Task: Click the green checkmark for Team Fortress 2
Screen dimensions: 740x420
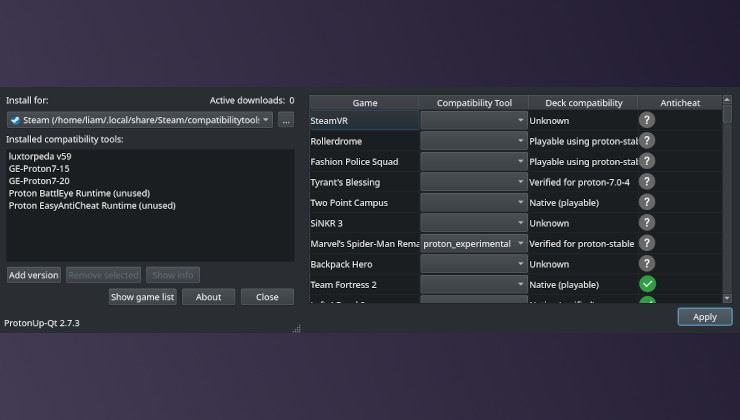Action: click(x=647, y=284)
